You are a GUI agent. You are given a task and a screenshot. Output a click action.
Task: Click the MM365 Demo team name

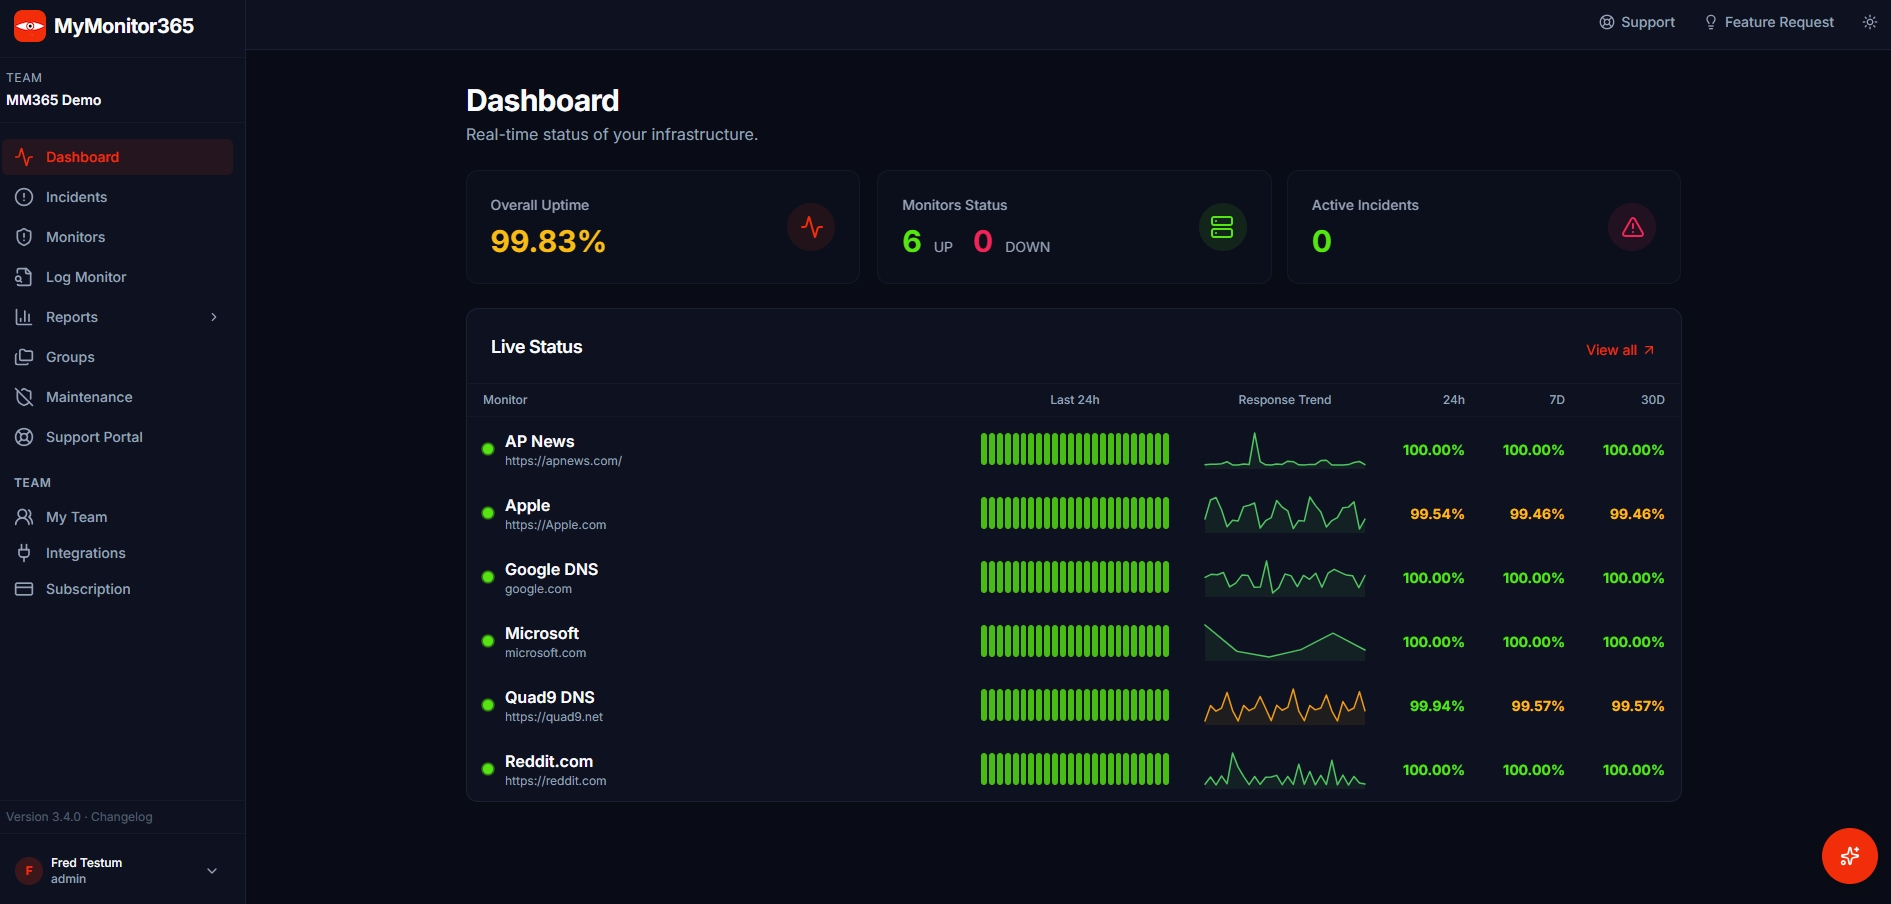(x=54, y=100)
